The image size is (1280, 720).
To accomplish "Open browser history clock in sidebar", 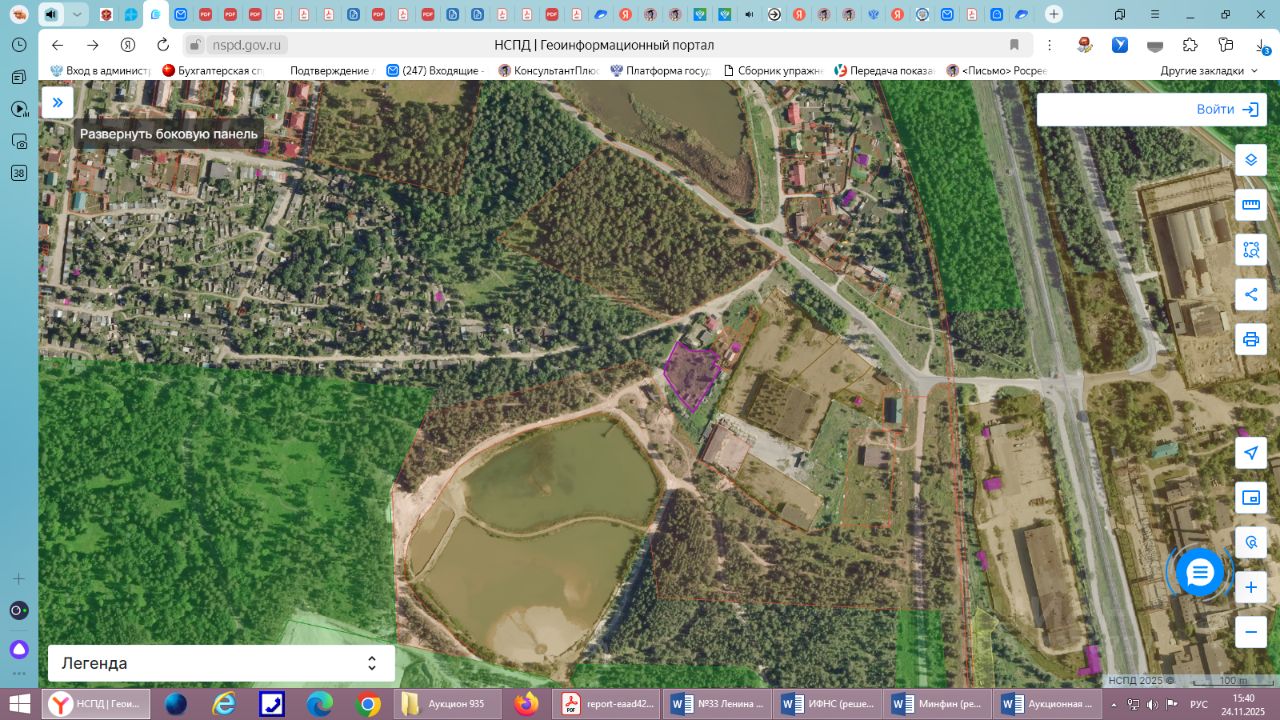I will [x=19, y=45].
